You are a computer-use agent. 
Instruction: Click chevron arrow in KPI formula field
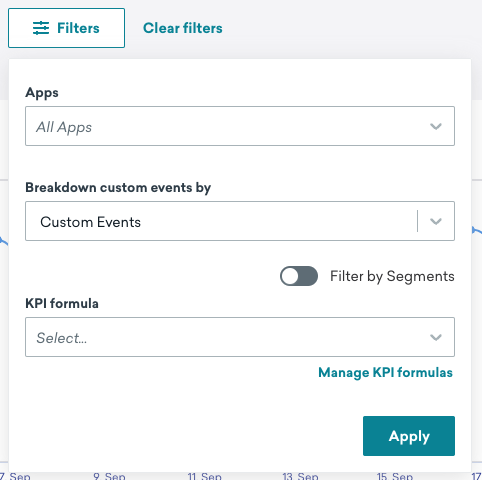tap(436, 337)
